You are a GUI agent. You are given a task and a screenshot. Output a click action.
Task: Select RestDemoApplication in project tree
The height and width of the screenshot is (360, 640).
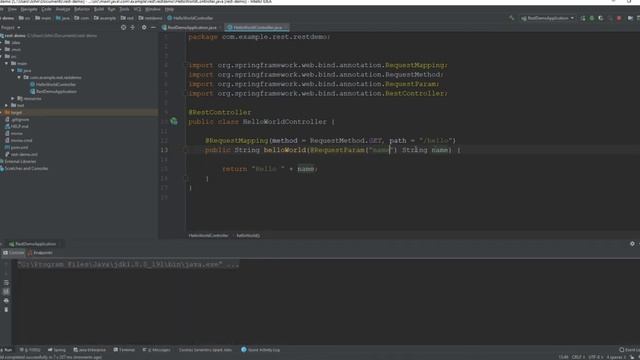[x=53, y=91]
